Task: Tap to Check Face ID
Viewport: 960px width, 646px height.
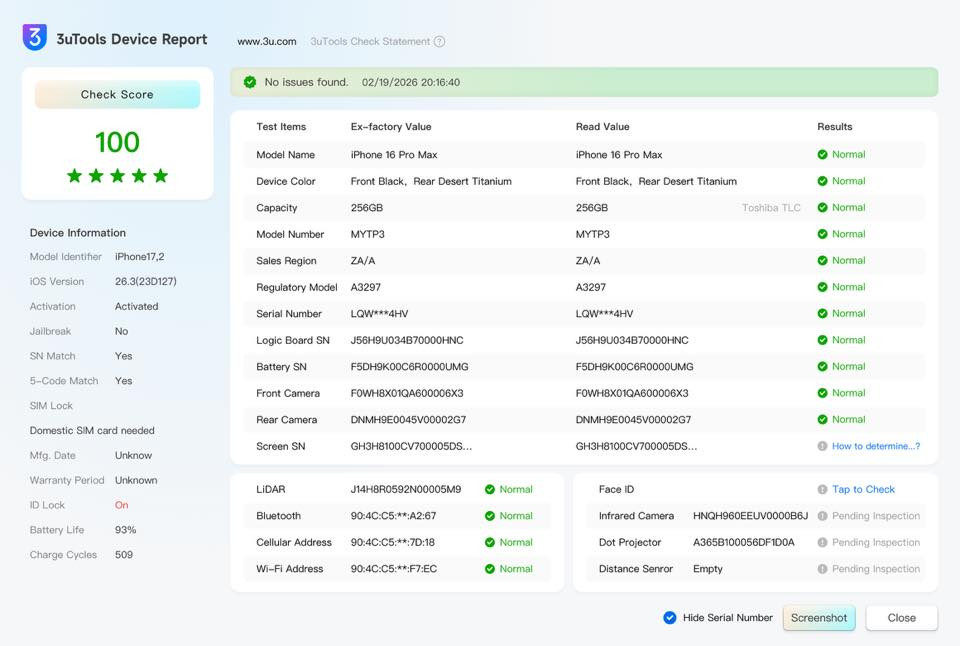Action: point(863,490)
